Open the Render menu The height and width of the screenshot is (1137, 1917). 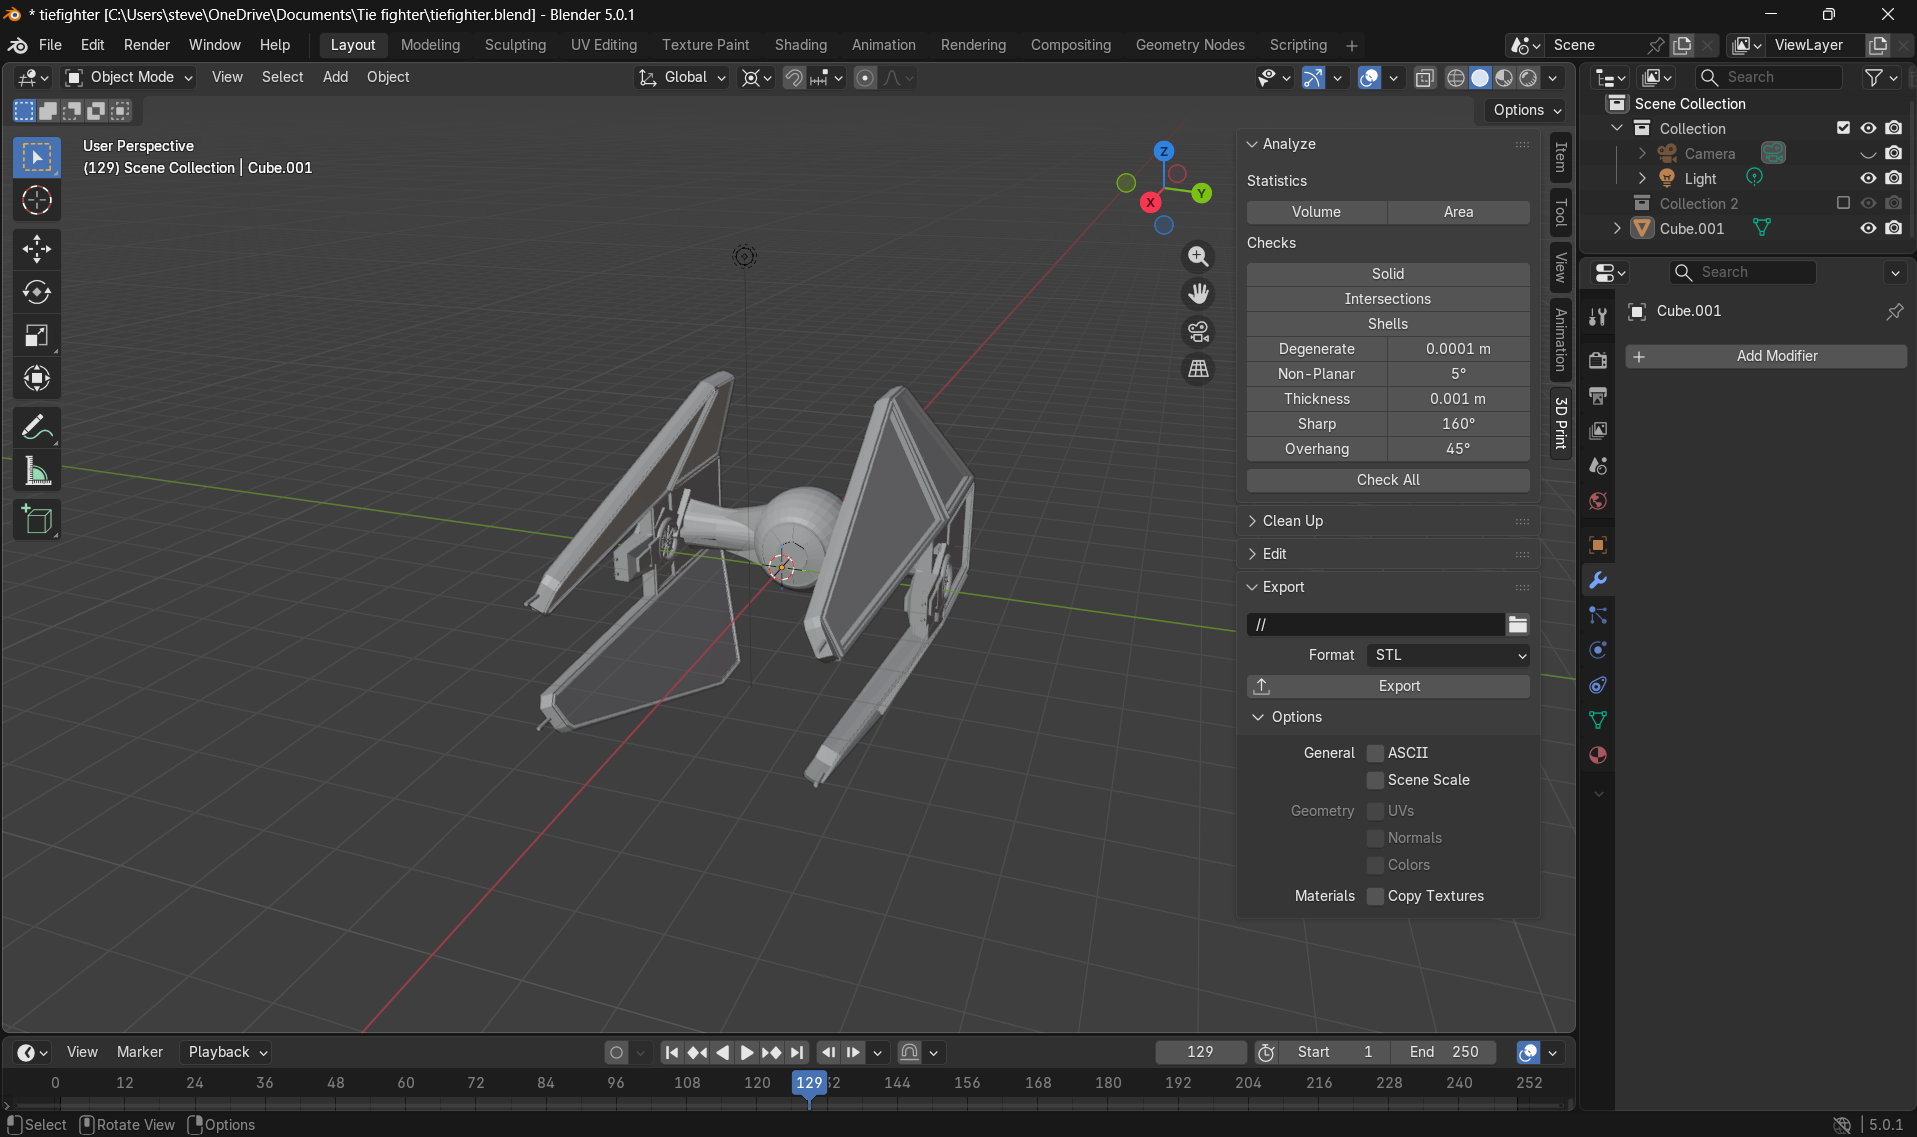(x=147, y=45)
